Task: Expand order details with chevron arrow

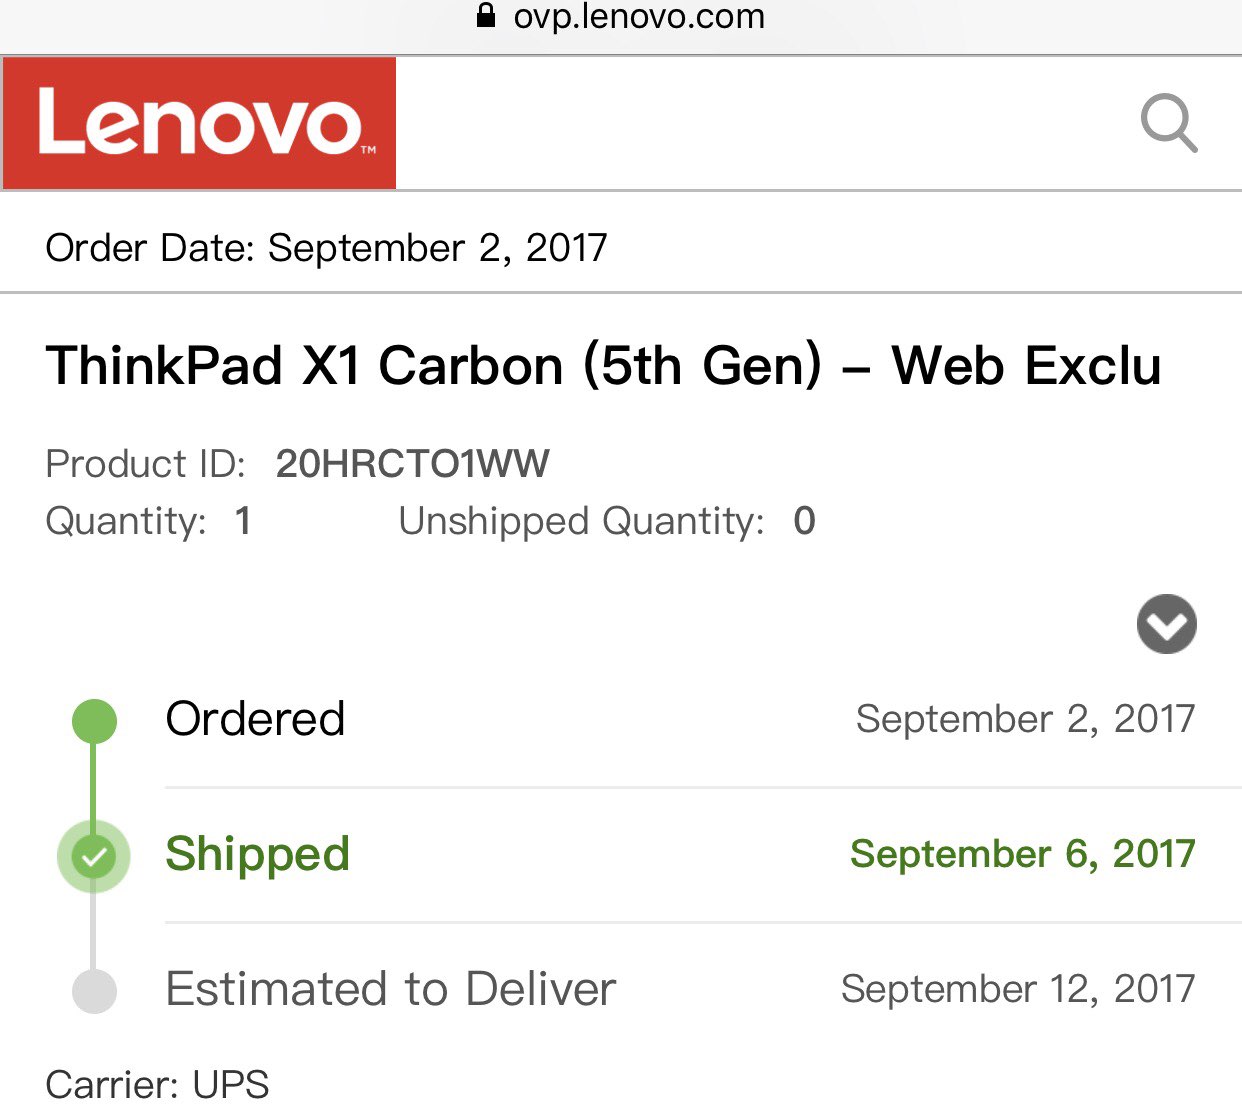Action: pyautogui.click(x=1166, y=624)
